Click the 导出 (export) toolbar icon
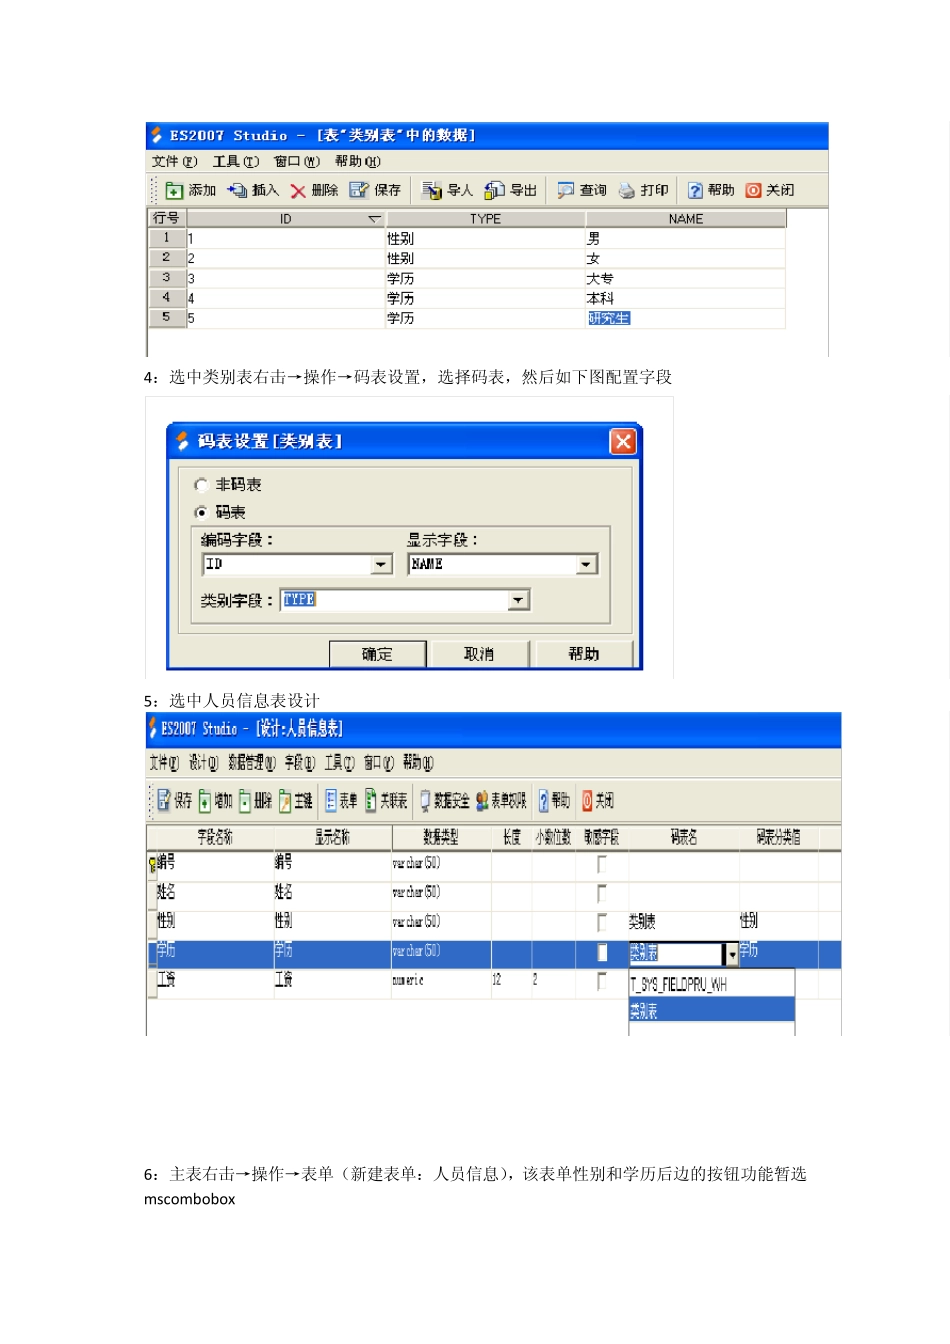950x1344 pixels. (495, 190)
